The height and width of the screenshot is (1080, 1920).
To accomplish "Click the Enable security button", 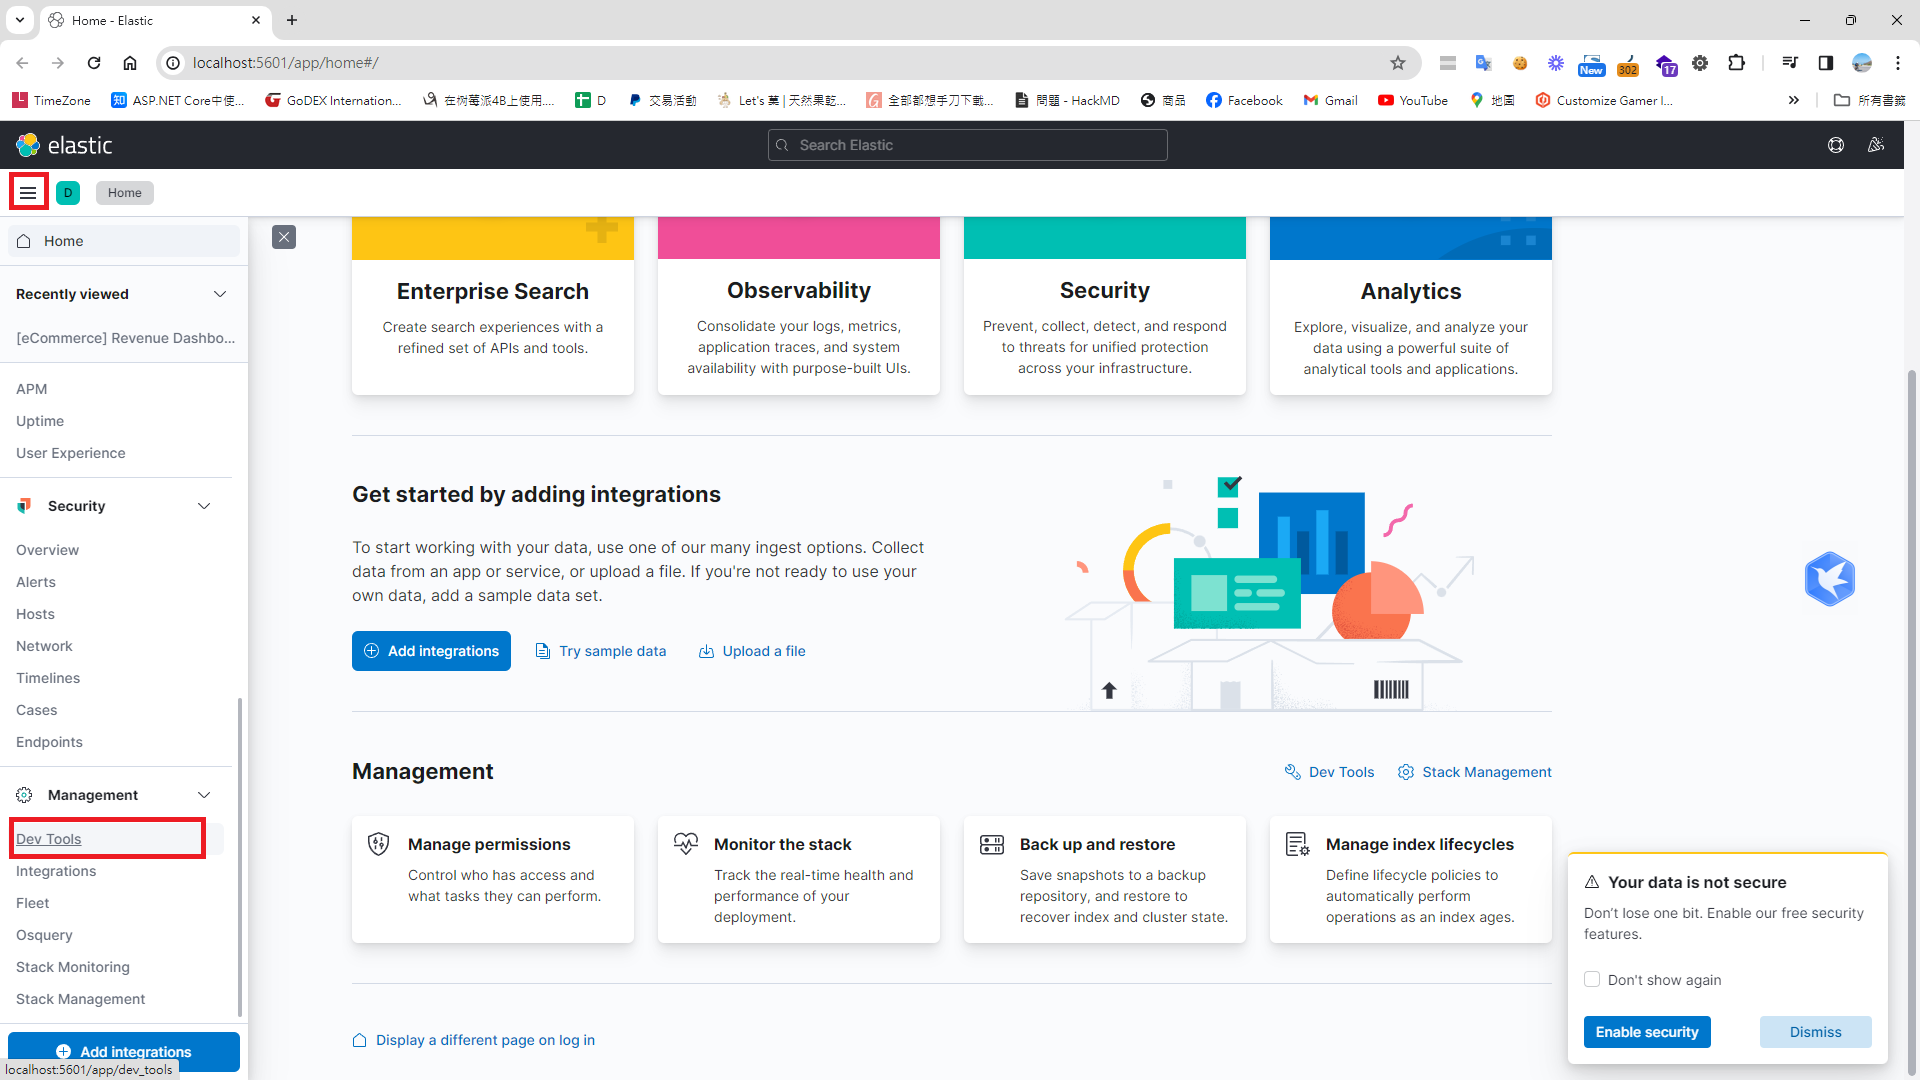I will [1647, 1031].
